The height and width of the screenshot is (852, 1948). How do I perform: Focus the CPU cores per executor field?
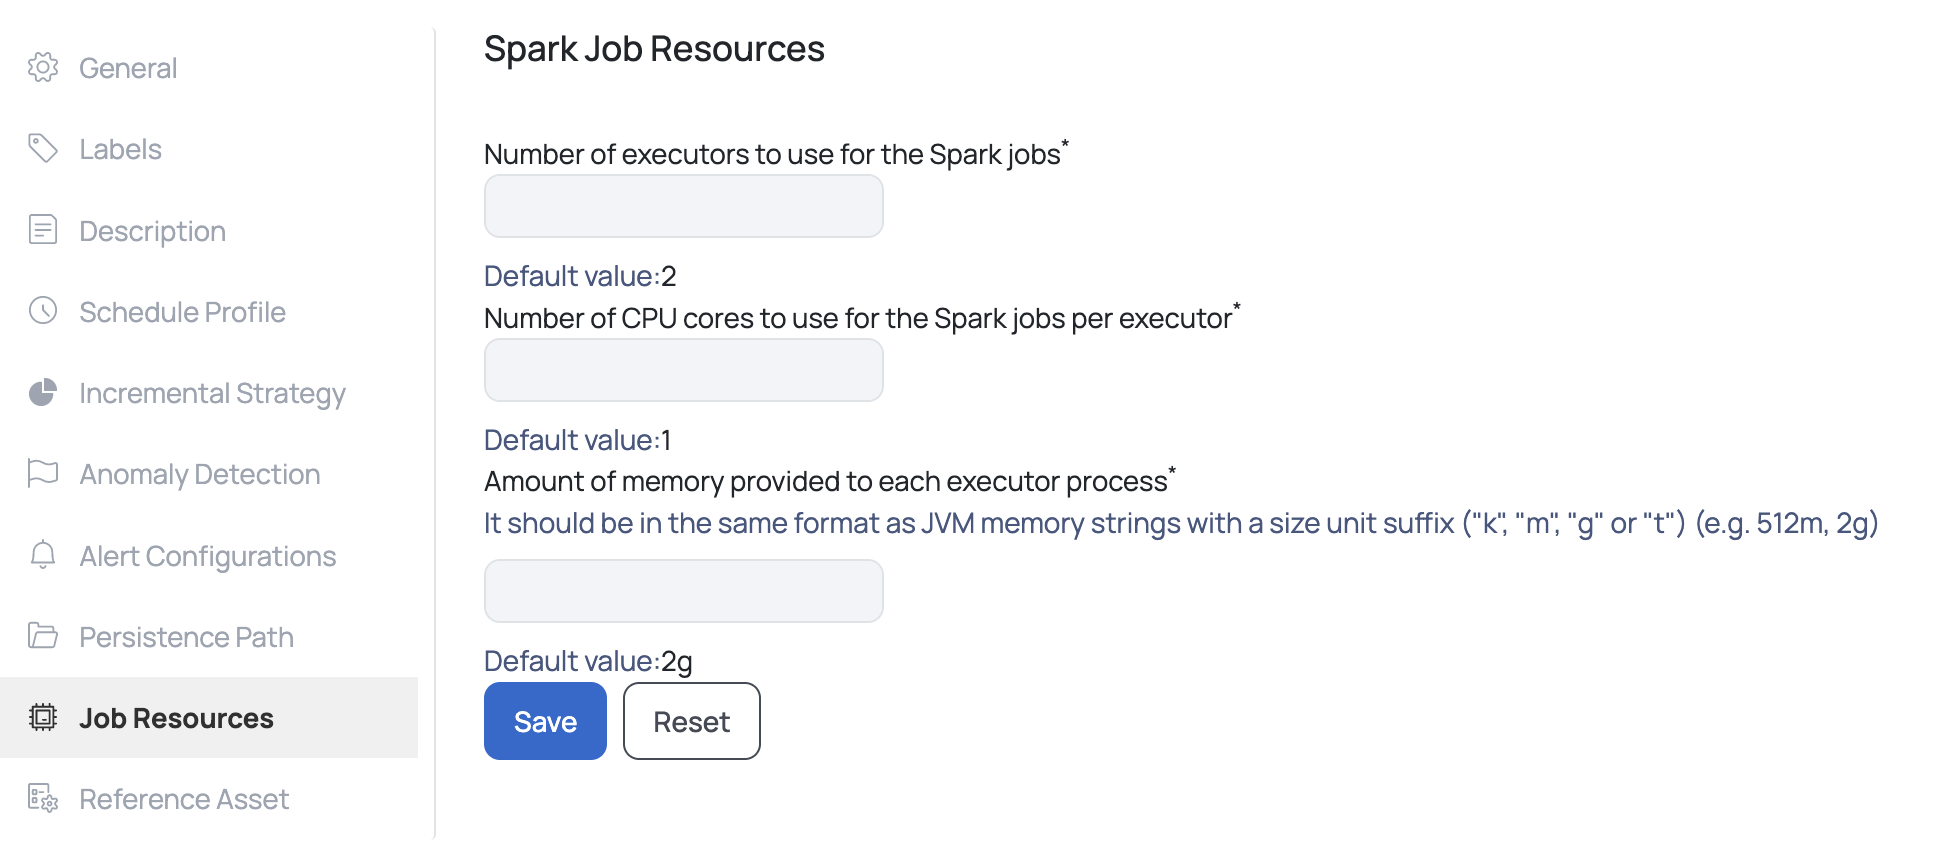pyautogui.click(x=684, y=370)
